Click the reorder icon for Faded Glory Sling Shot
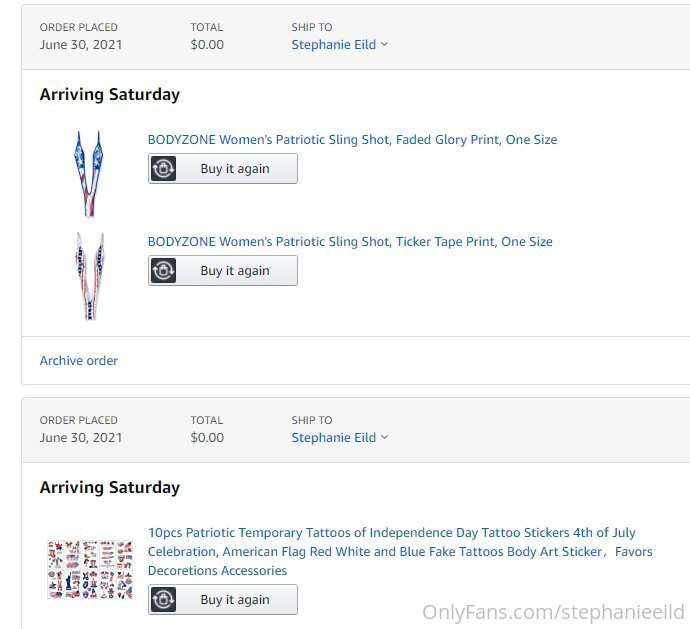The width and height of the screenshot is (690, 629). pyautogui.click(x=164, y=169)
